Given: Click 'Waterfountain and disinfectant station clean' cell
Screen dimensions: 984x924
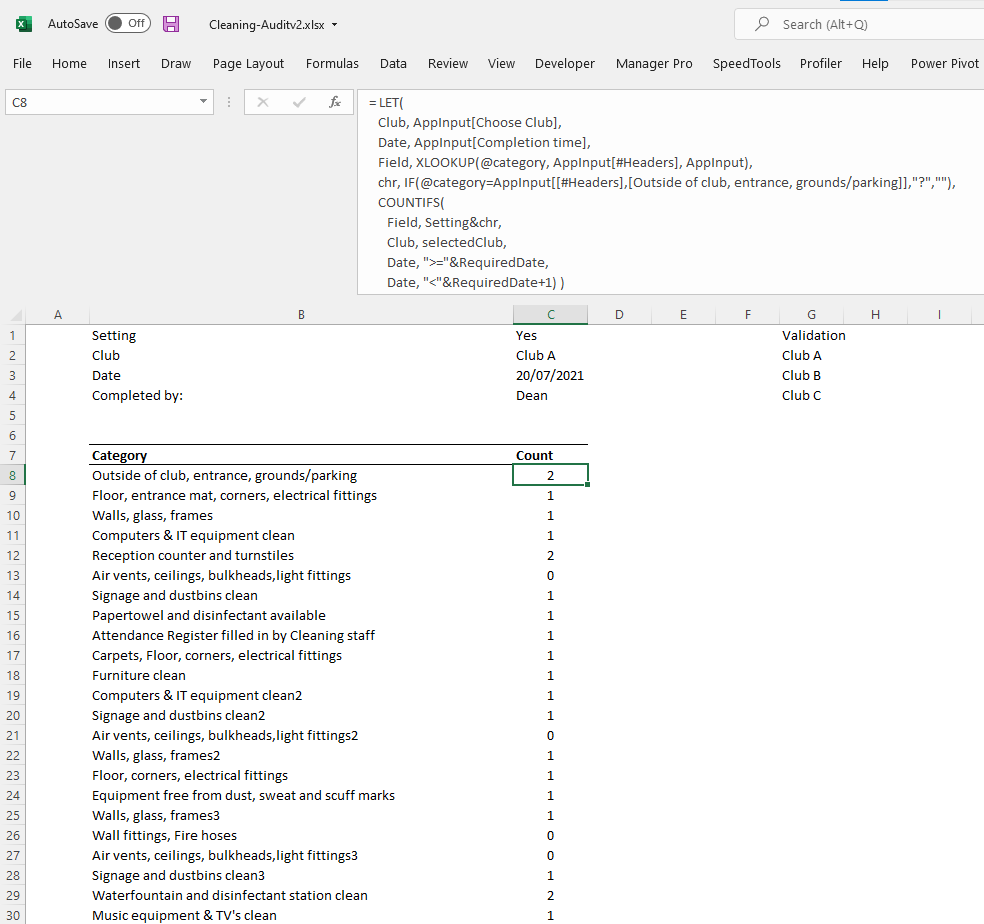Looking at the screenshot, I should 301,895.
